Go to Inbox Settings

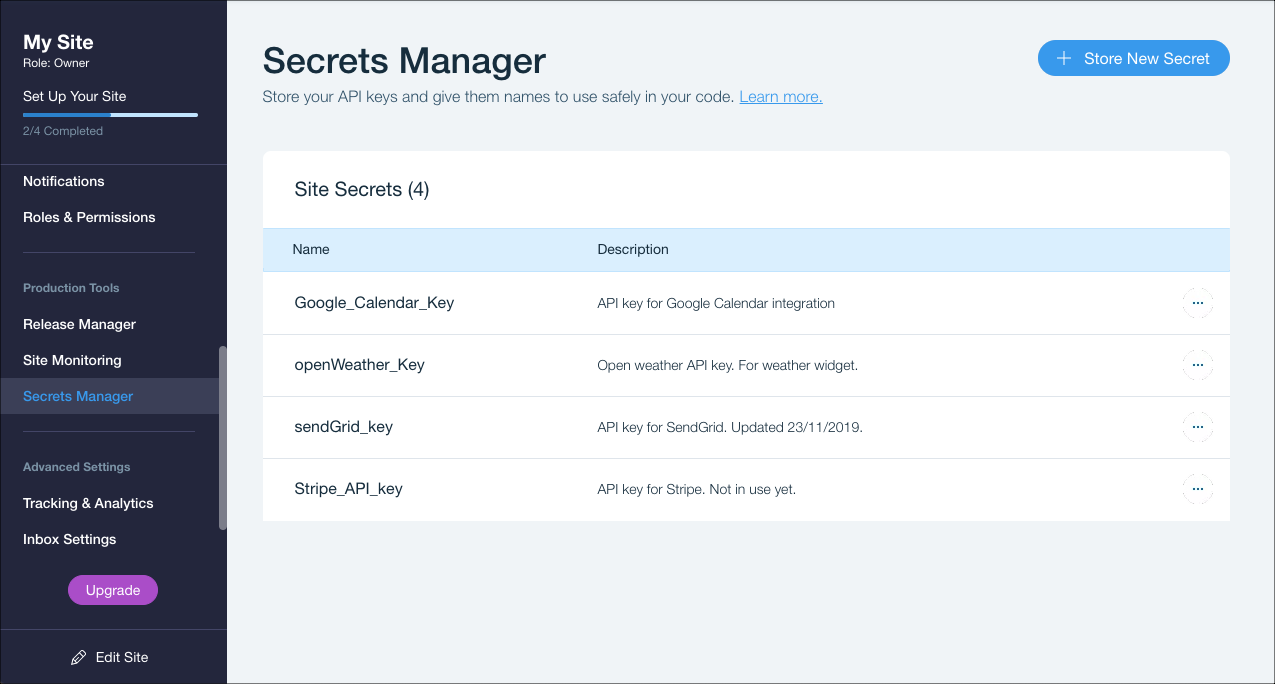point(70,539)
